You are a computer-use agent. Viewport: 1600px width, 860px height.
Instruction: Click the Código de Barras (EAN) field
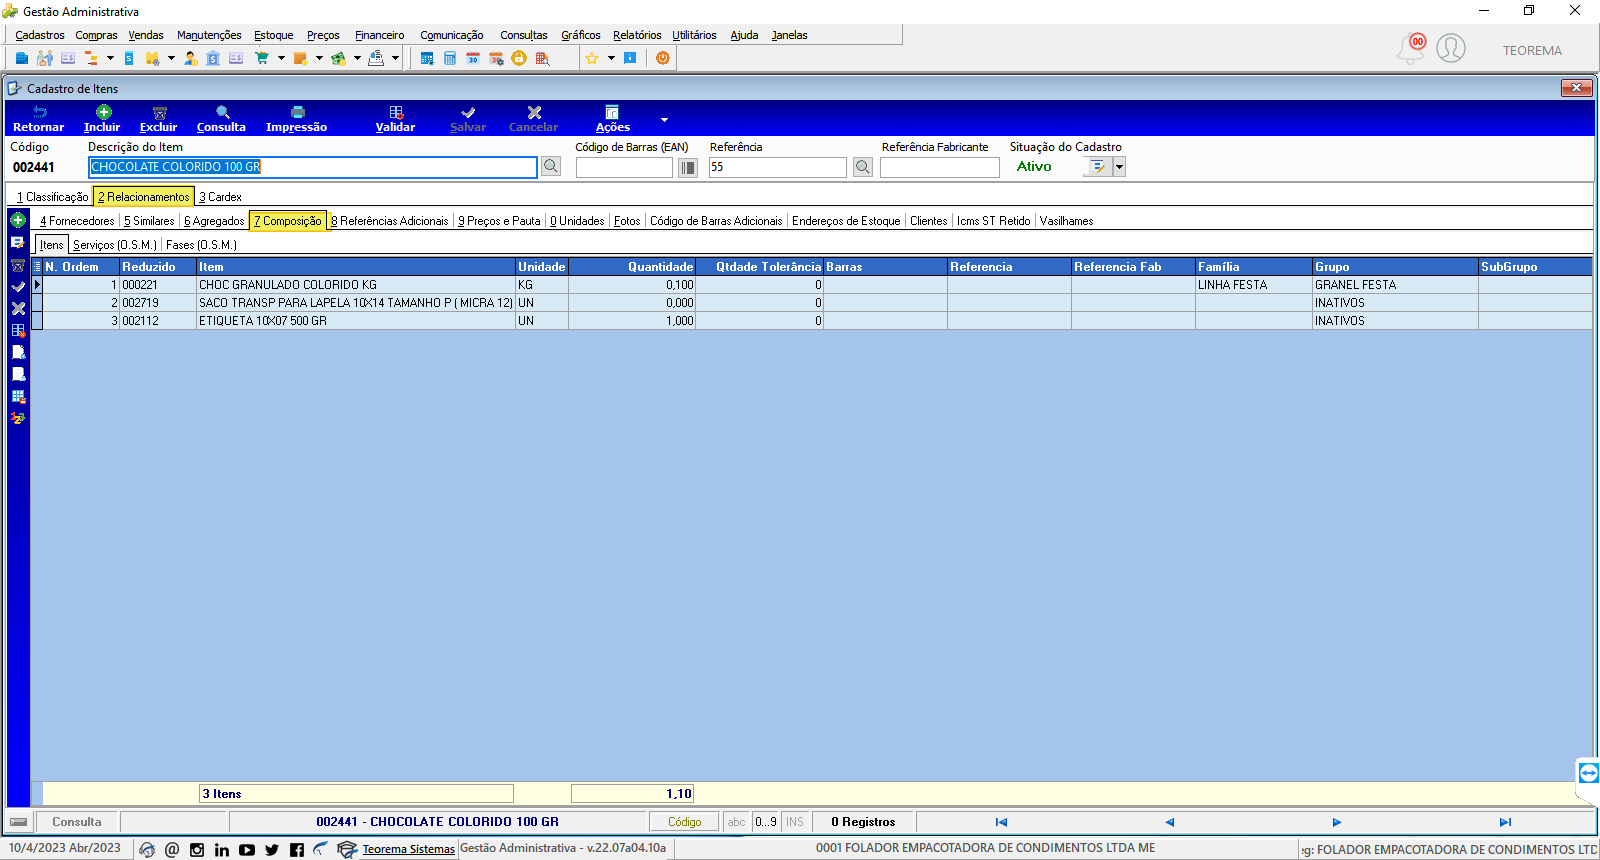[624, 168]
